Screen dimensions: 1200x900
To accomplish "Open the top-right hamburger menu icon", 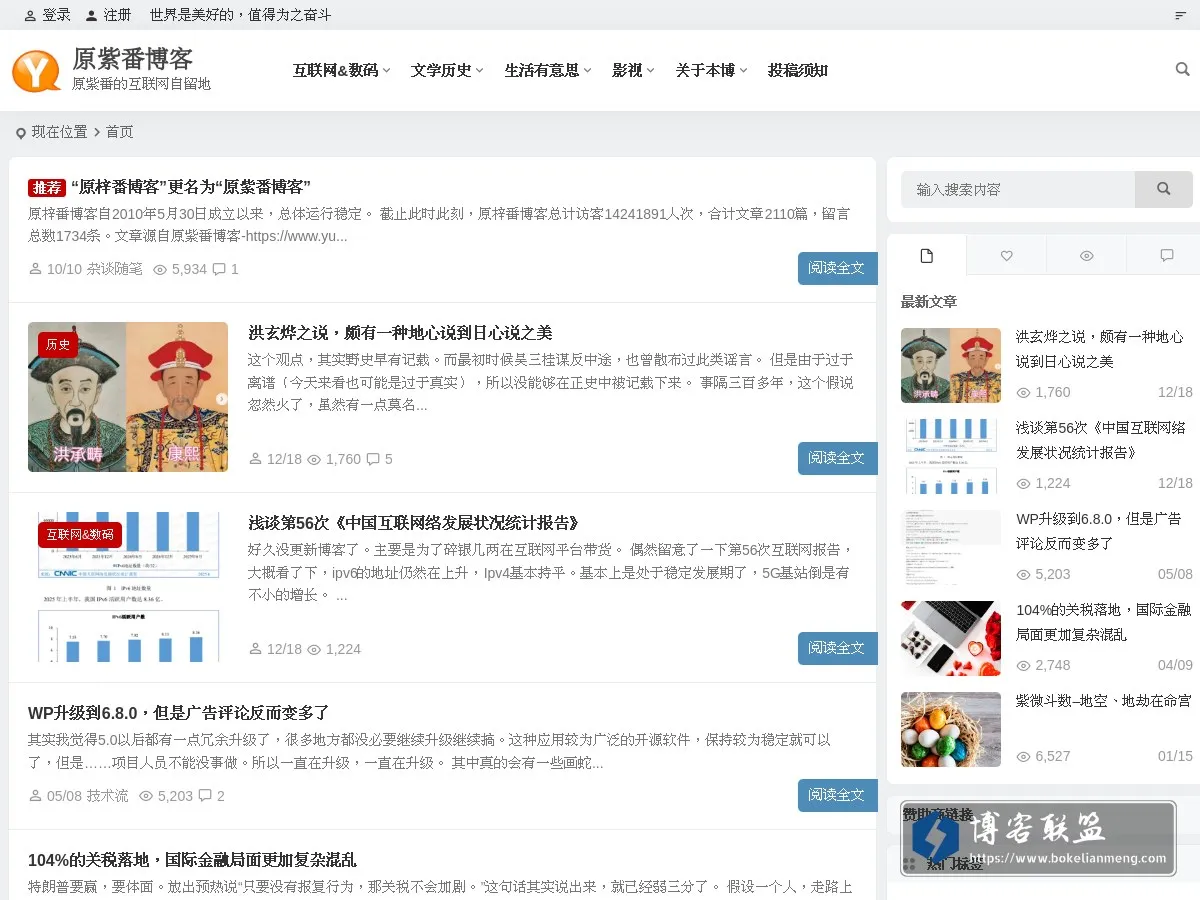I will (x=1180, y=16).
